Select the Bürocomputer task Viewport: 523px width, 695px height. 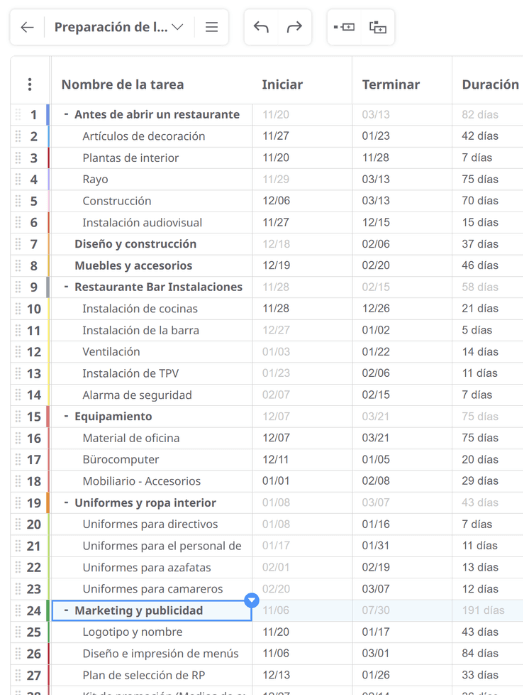click(121, 460)
